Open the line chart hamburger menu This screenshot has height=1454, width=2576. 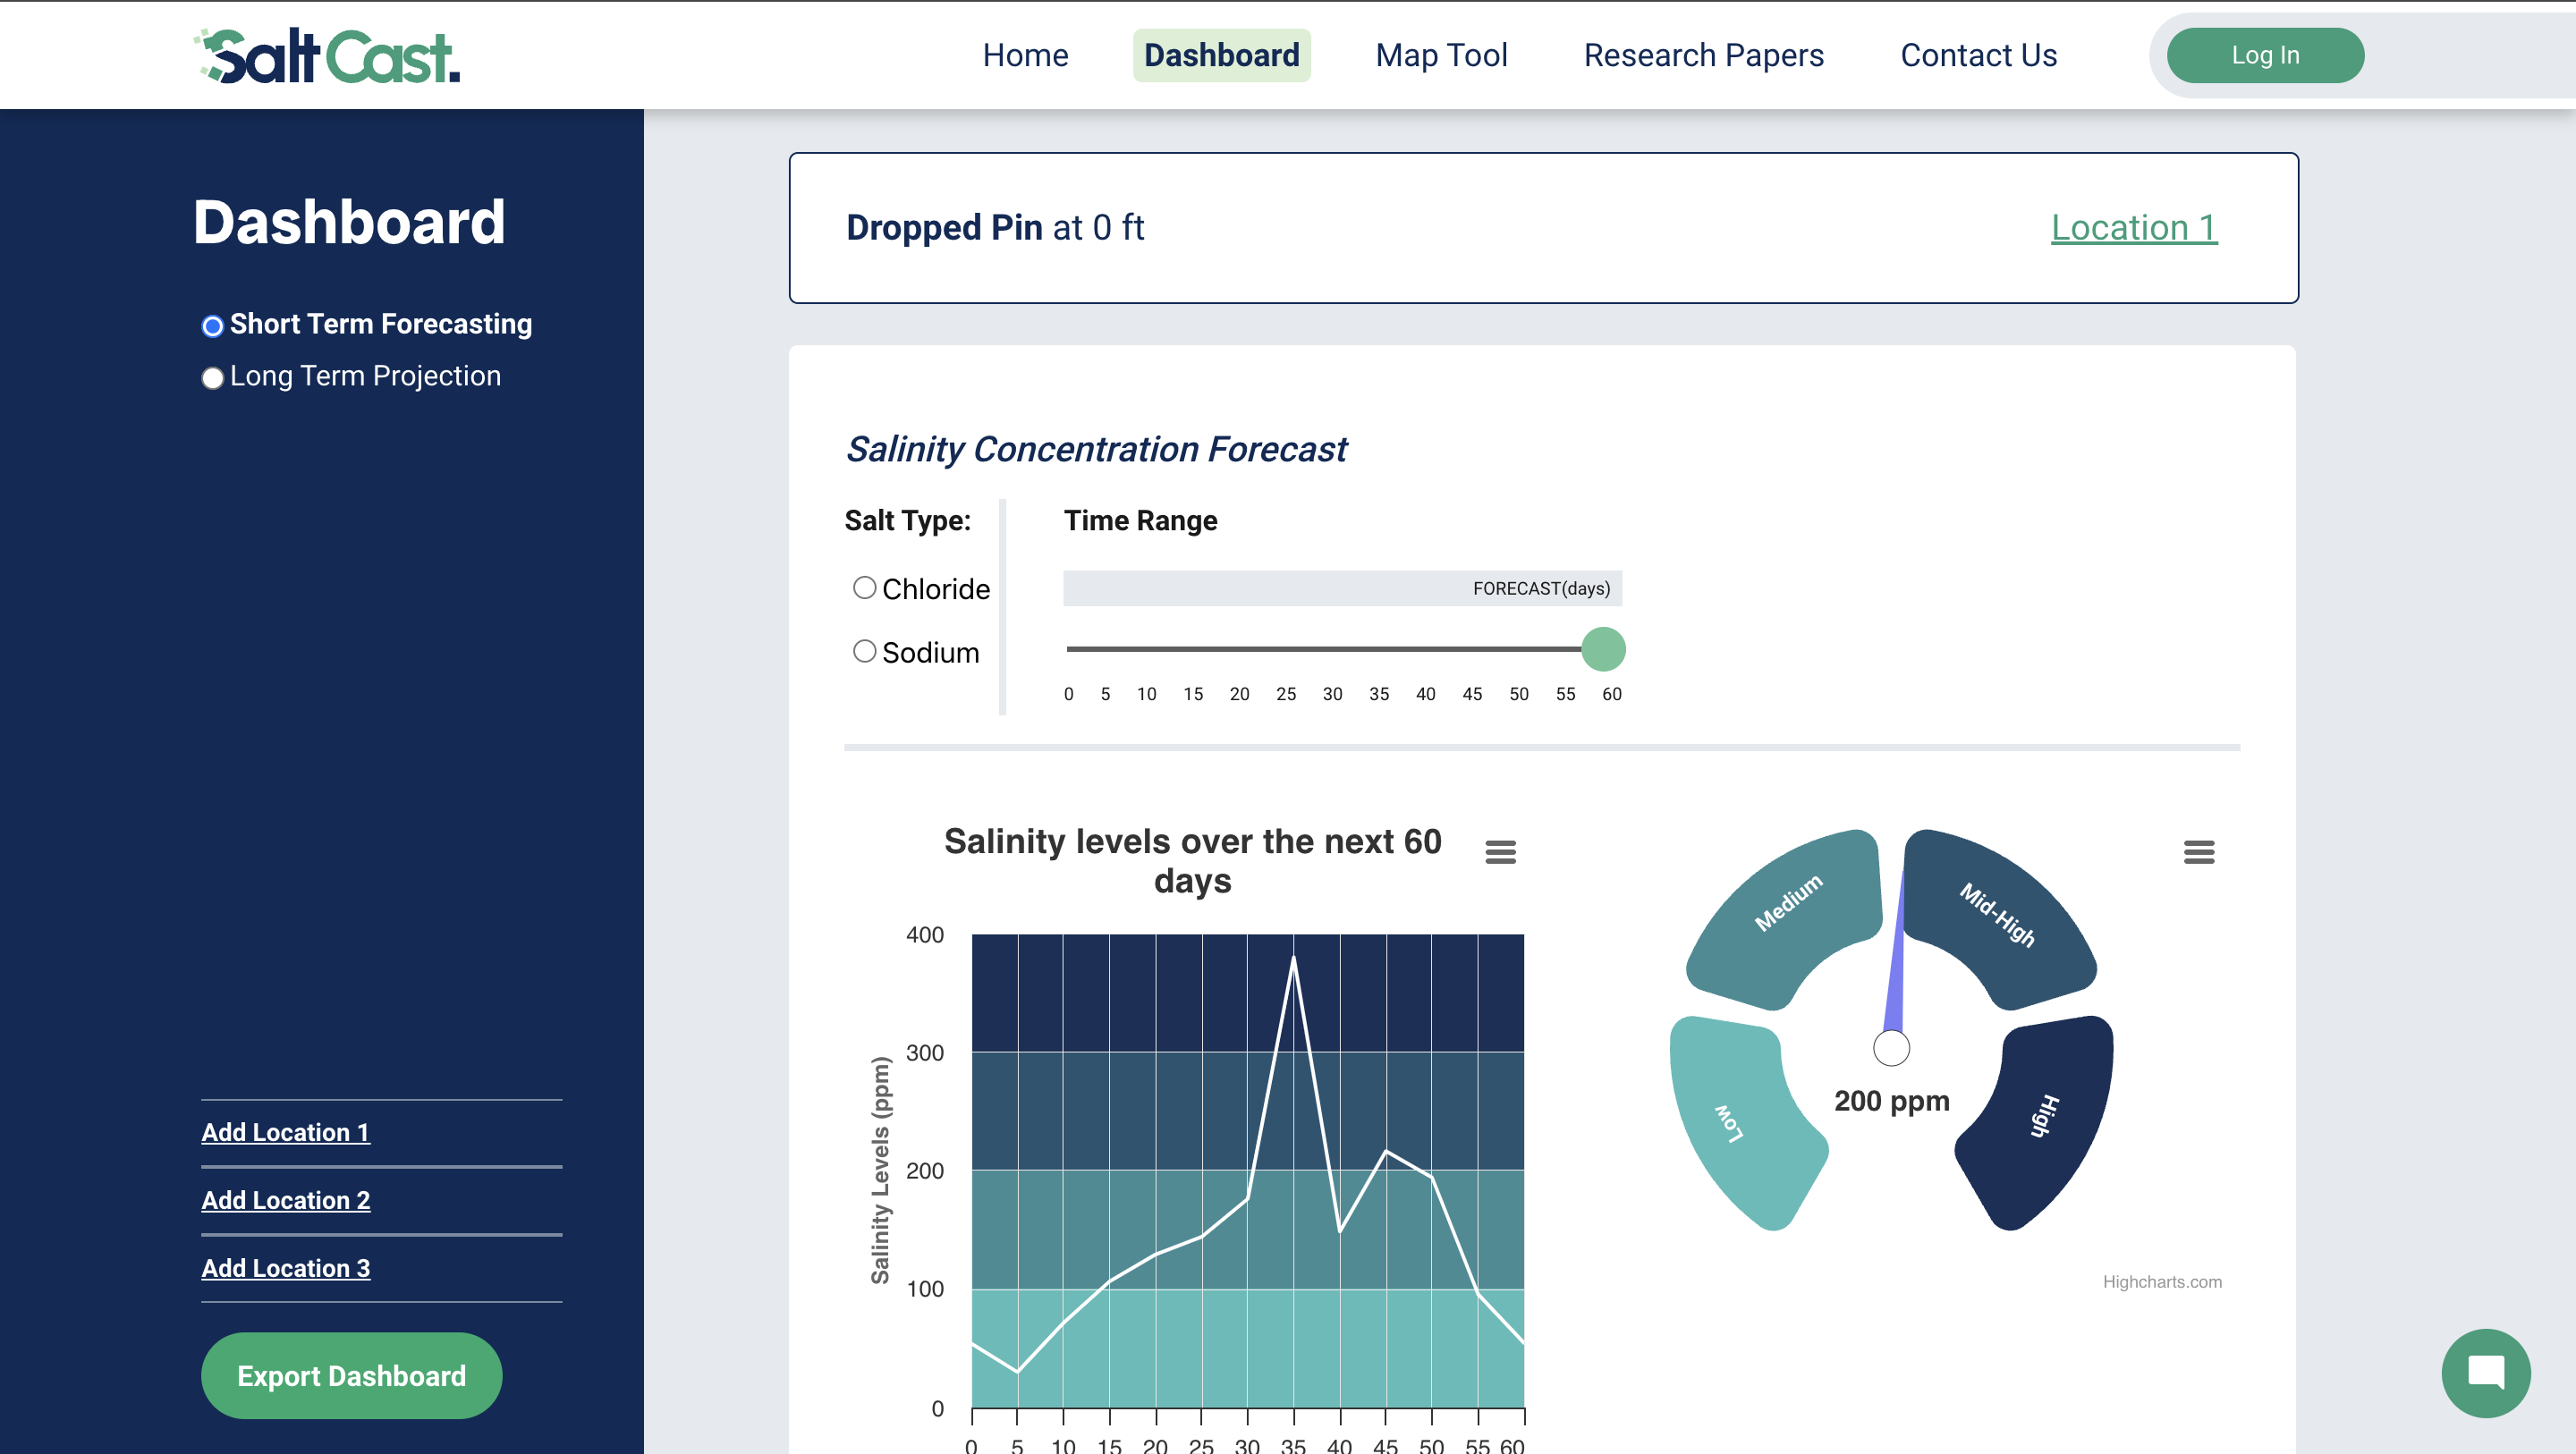click(x=1500, y=852)
